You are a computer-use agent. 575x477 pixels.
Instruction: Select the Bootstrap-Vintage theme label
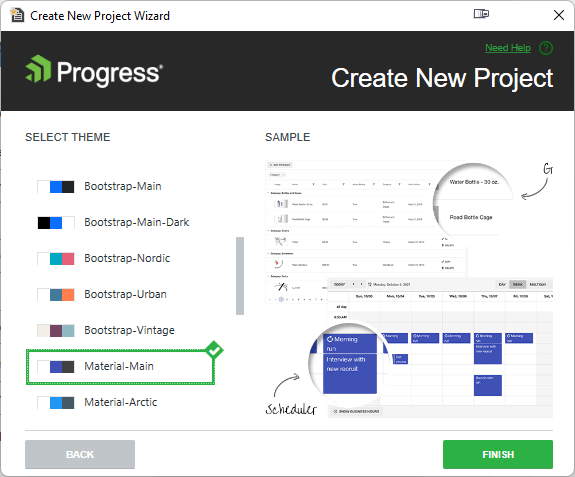pyautogui.click(x=129, y=330)
